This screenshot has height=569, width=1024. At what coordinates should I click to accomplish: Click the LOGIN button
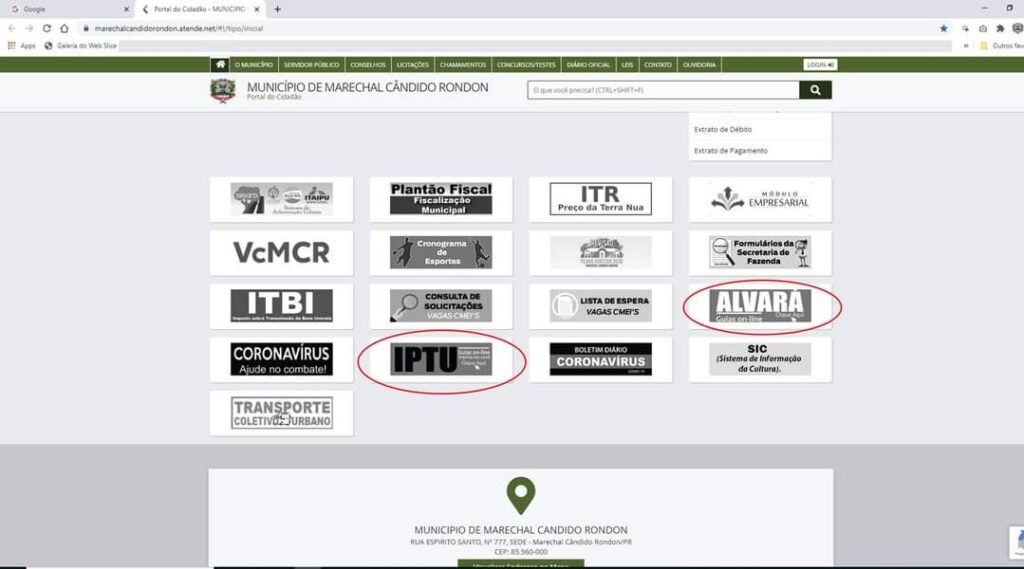[820, 65]
